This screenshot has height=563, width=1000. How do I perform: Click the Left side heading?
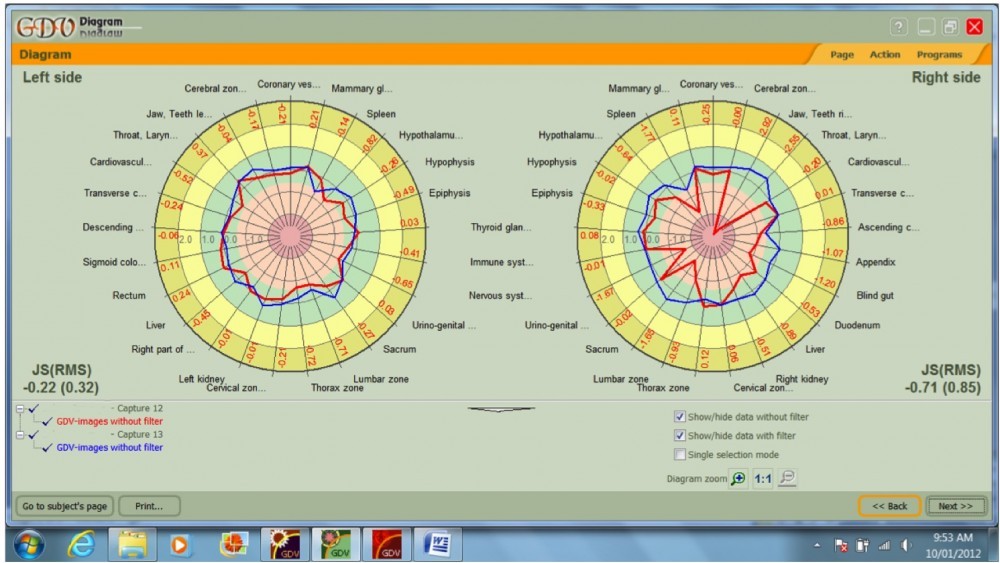(52, 77)
